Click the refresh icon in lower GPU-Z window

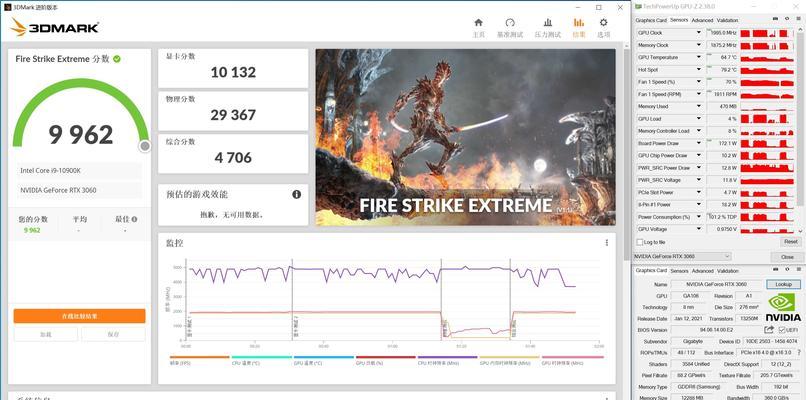787,270
